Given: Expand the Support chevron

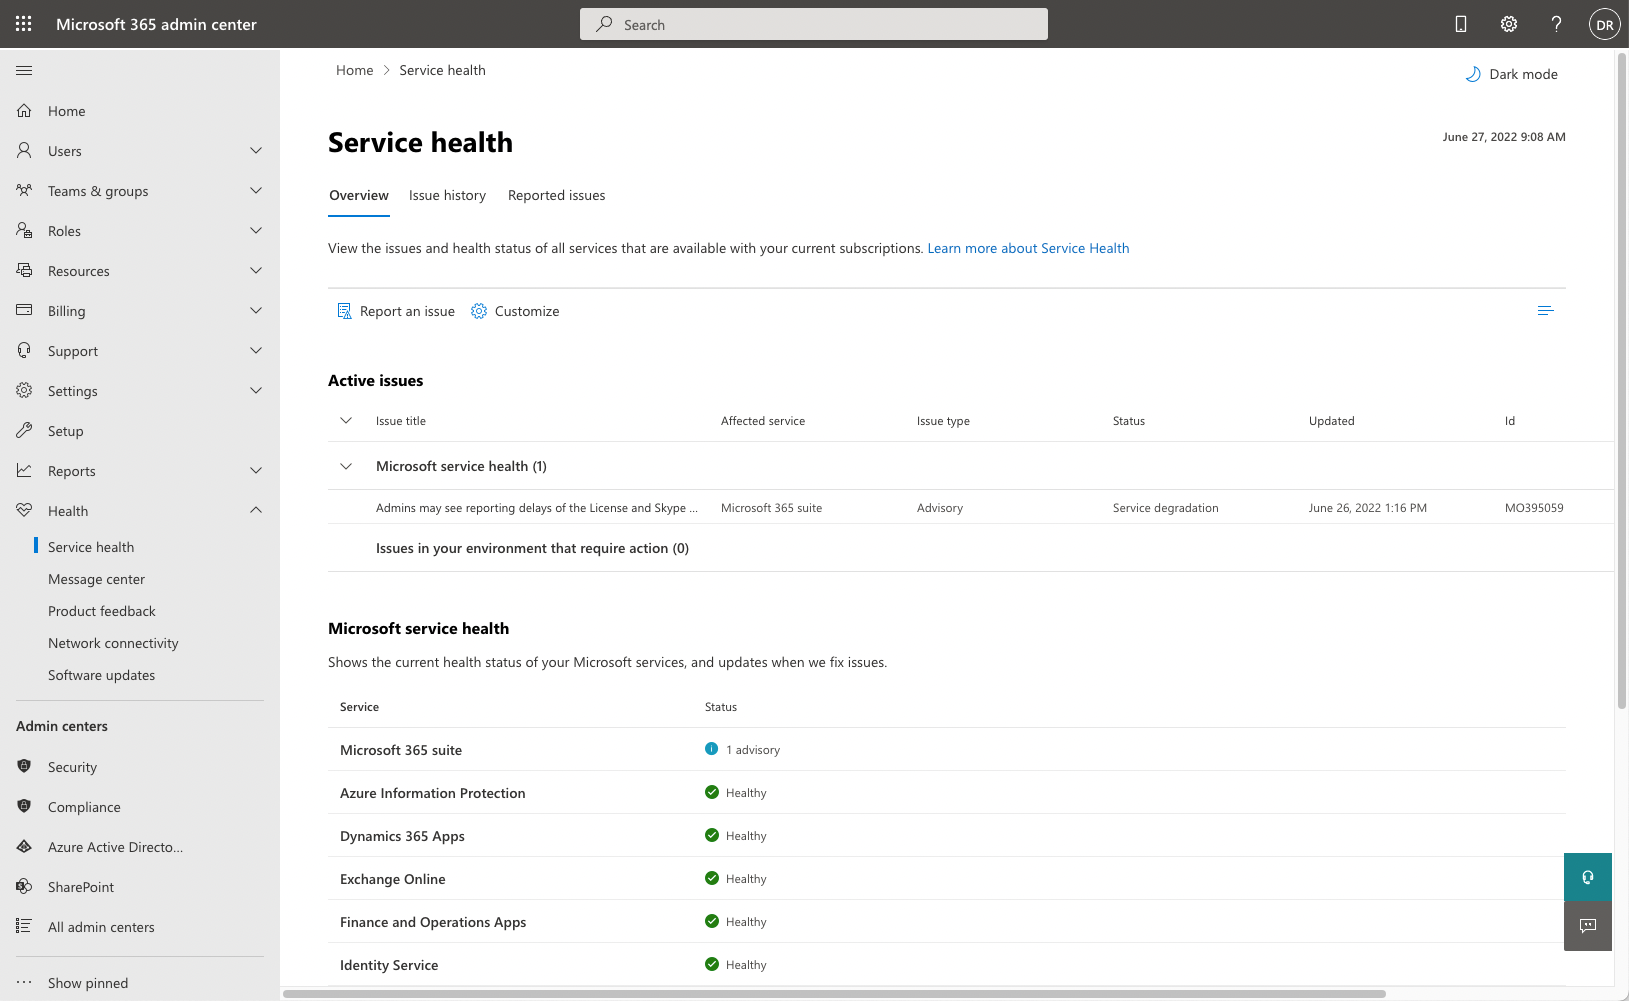Looking at the screenshot, I should [x=256, y=350].
